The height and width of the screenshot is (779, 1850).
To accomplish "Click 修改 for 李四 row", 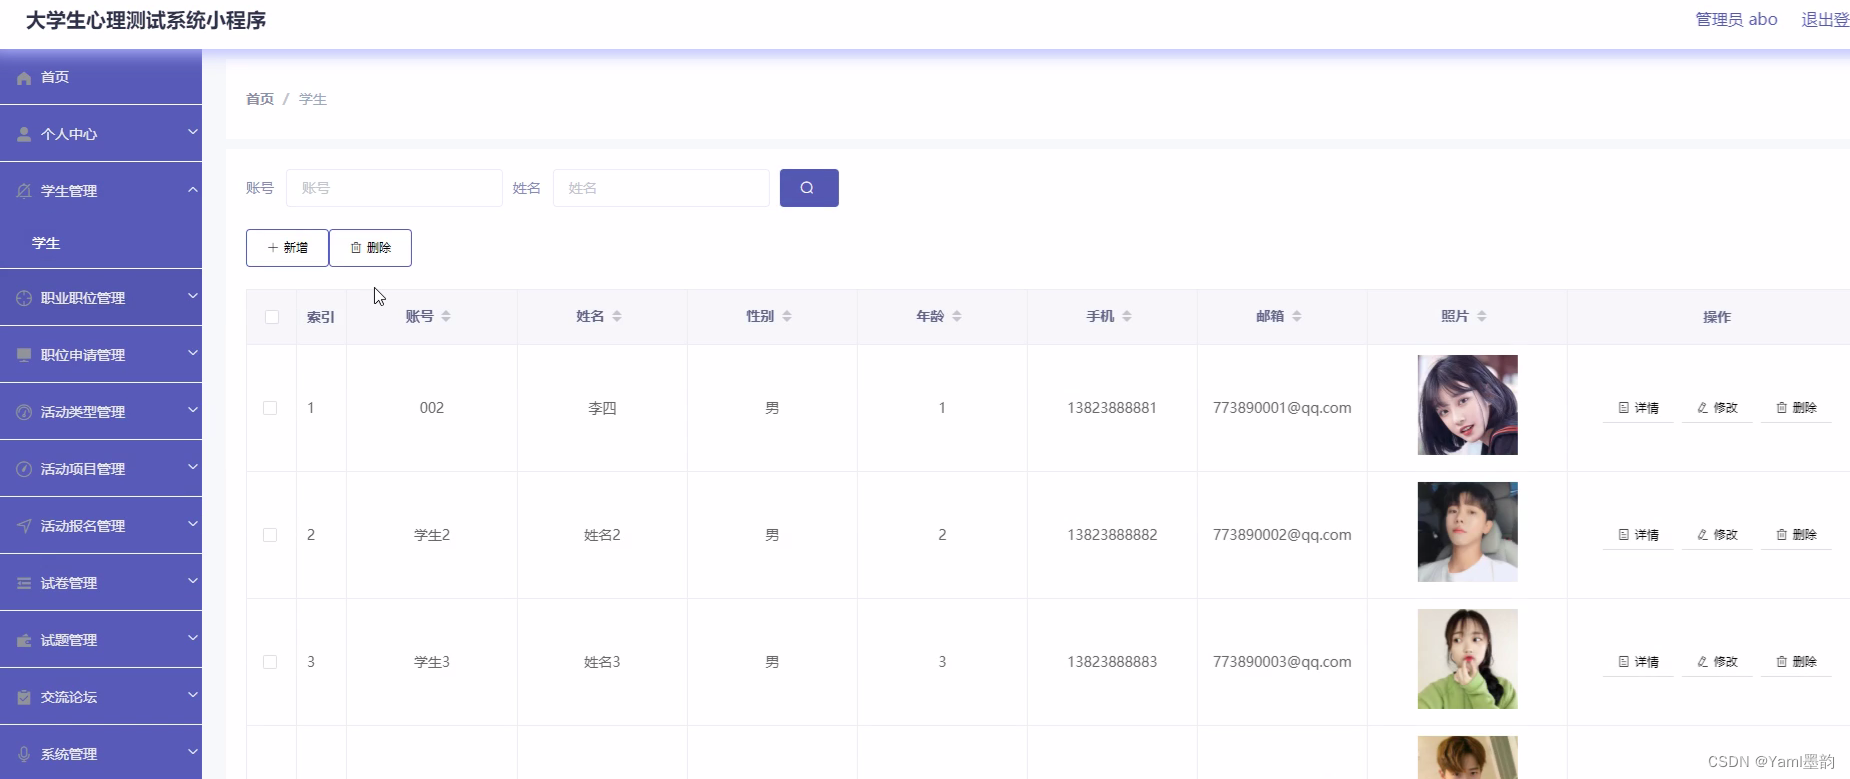I will pyautogui.click(x=1717, y=408).
